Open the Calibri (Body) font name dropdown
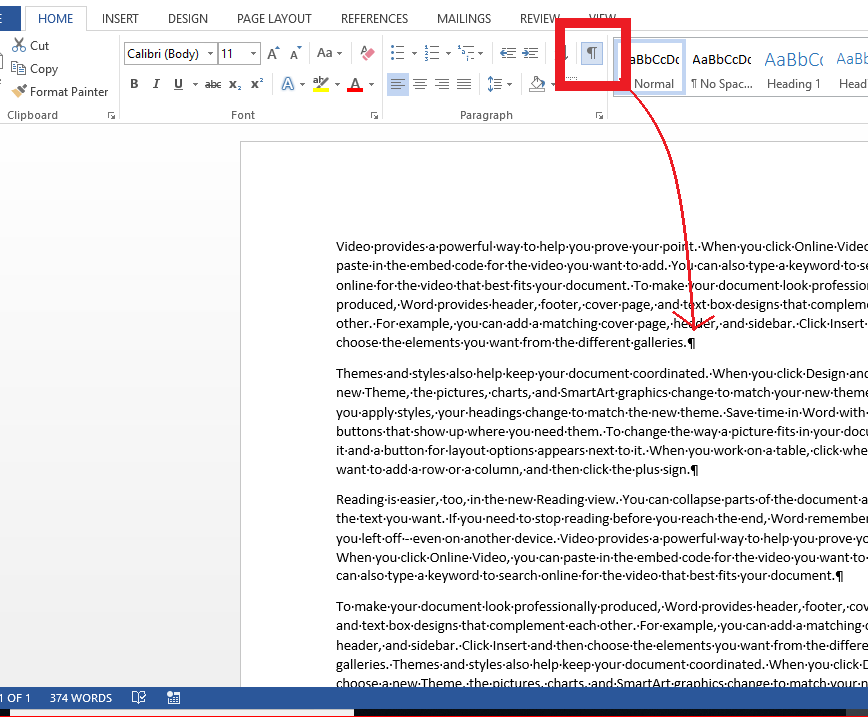This screenshot has width=868, height=717. (210, 54)
